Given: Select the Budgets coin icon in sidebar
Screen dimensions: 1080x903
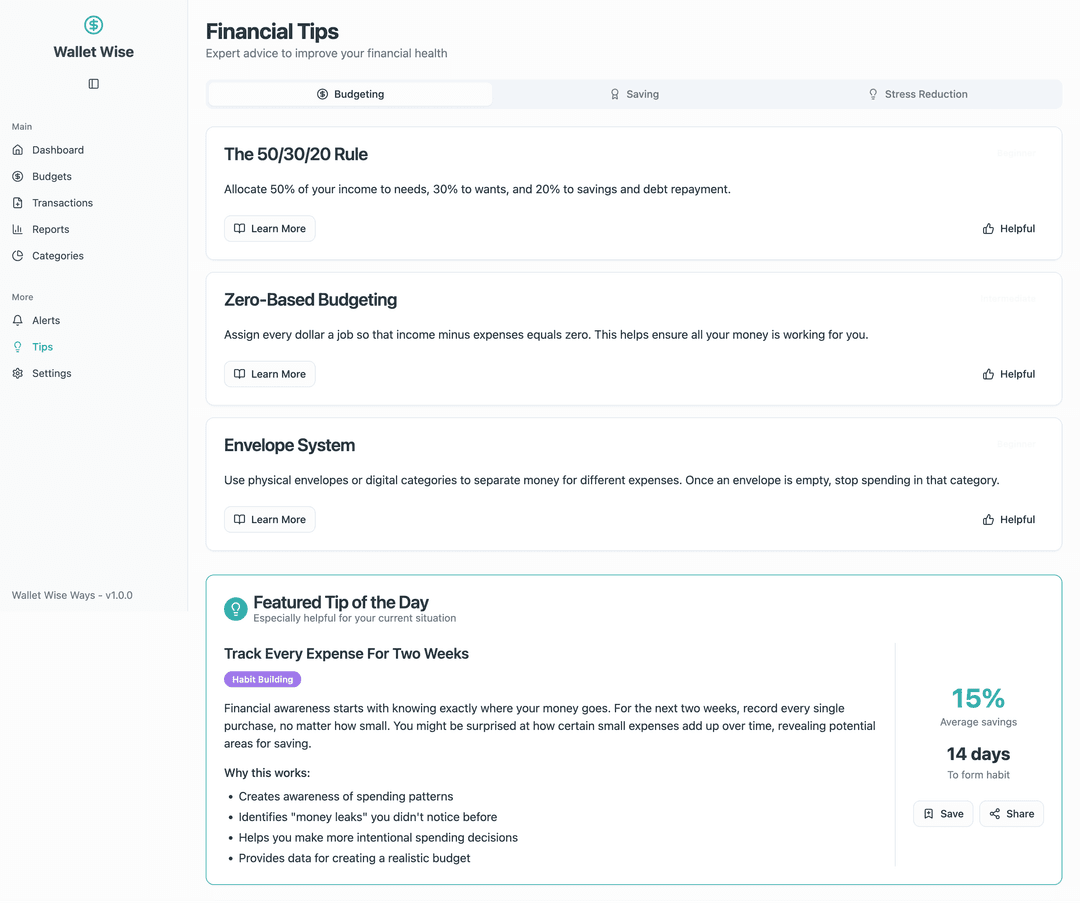Looking at the screenshot, I should click(x=18, y=176).
